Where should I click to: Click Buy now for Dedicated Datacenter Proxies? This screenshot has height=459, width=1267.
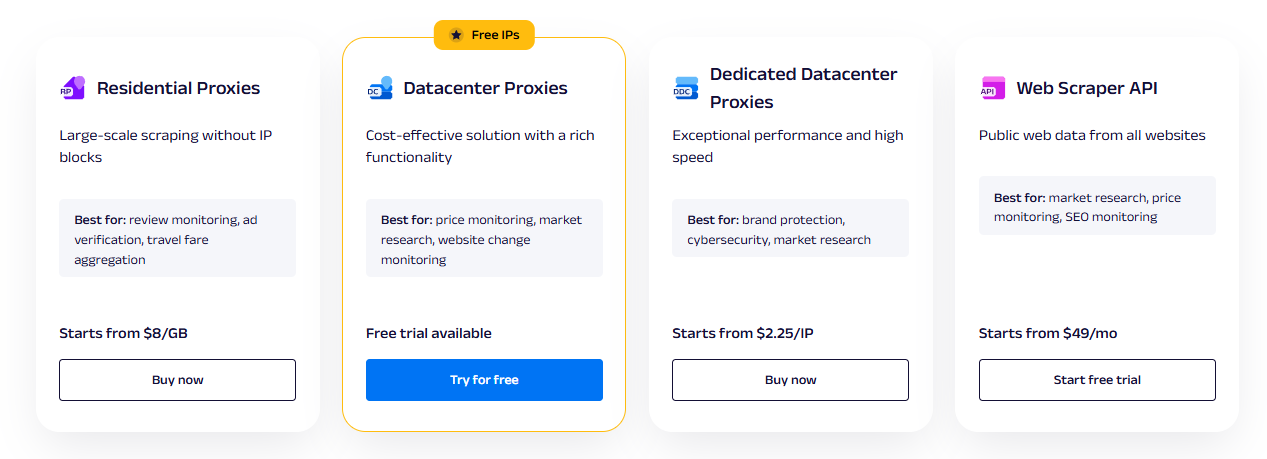click(x=790, y=380)
